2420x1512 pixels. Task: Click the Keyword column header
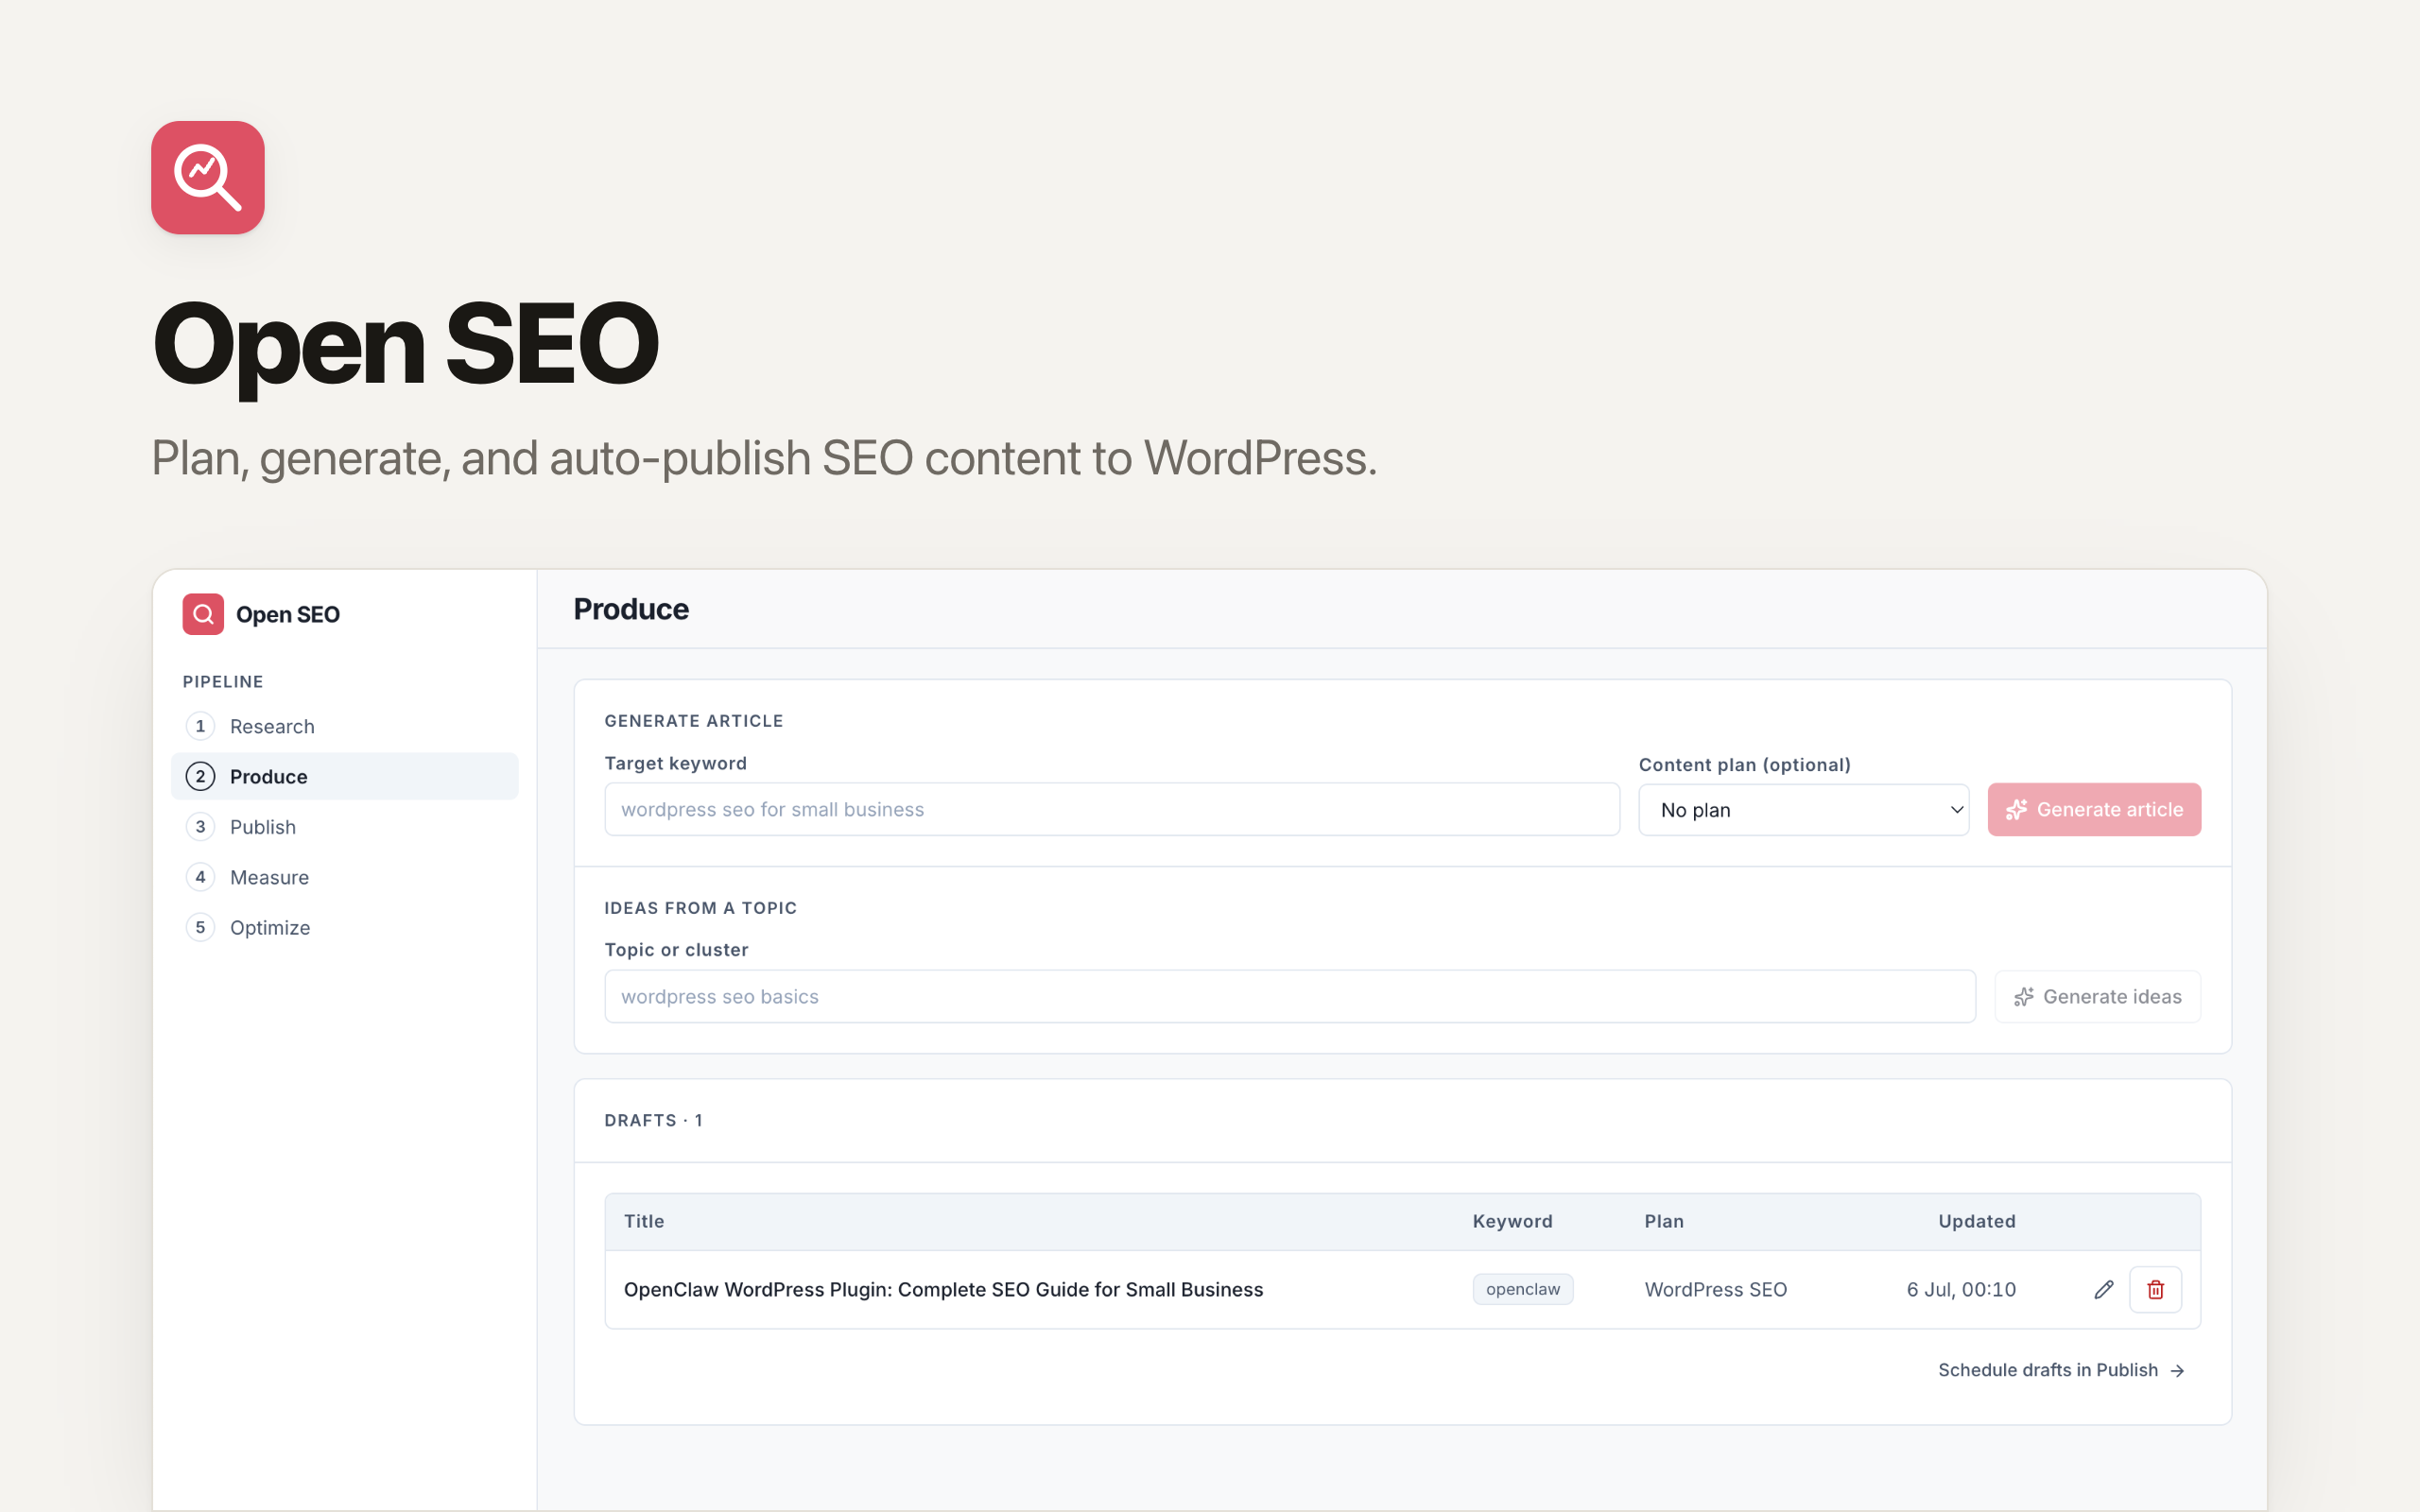(1512, 1221)
